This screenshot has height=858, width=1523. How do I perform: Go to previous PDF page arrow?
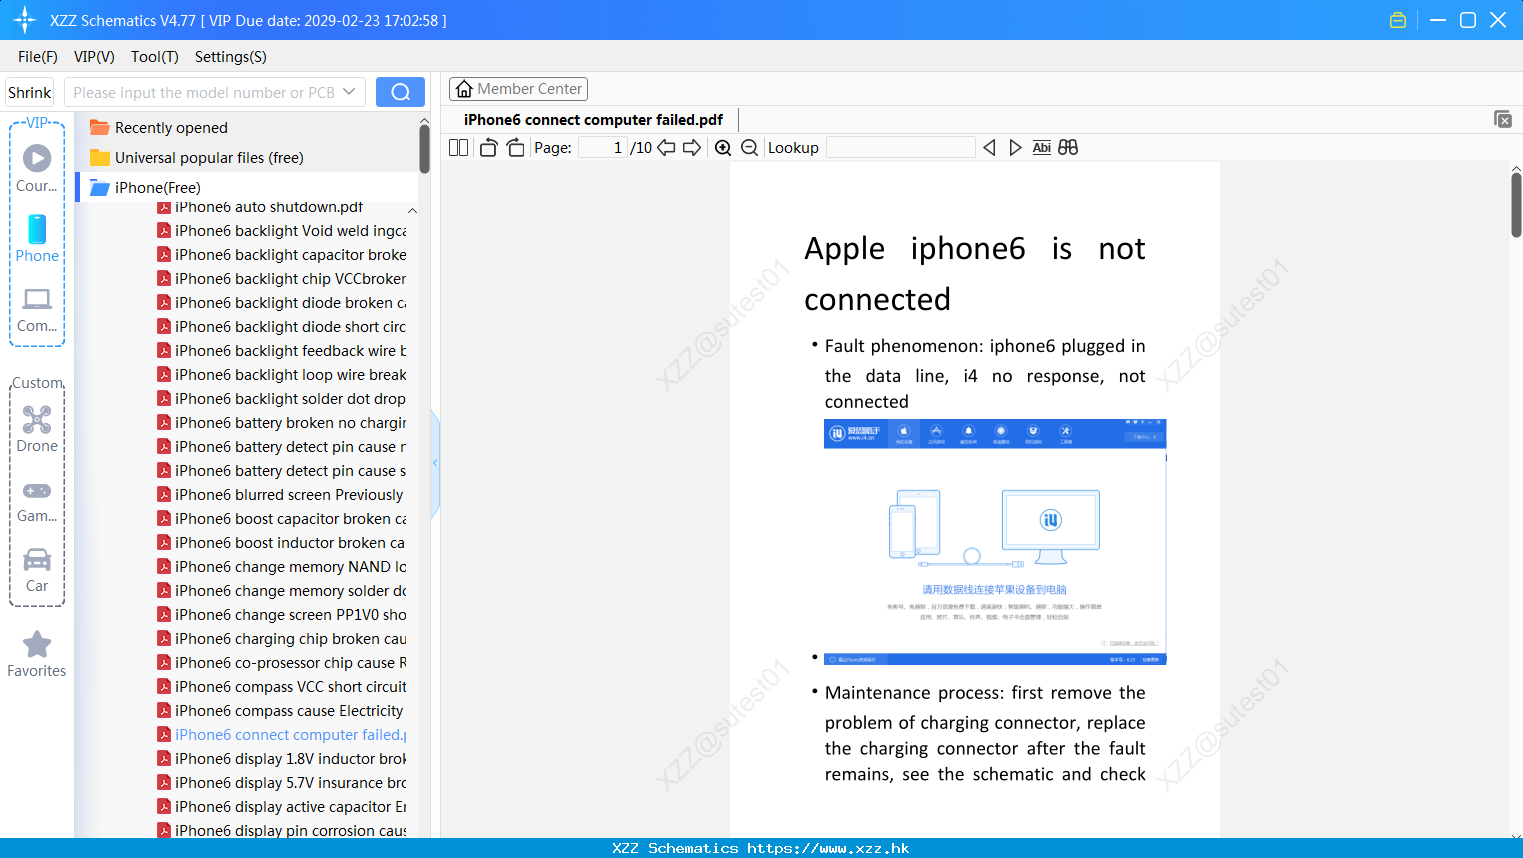(x=666, y=148)
